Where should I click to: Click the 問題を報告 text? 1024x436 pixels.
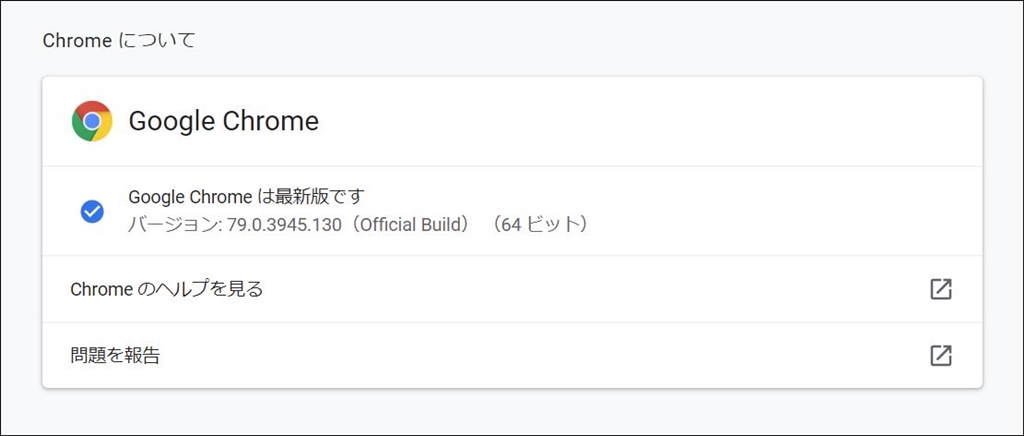tap(115, 355)
